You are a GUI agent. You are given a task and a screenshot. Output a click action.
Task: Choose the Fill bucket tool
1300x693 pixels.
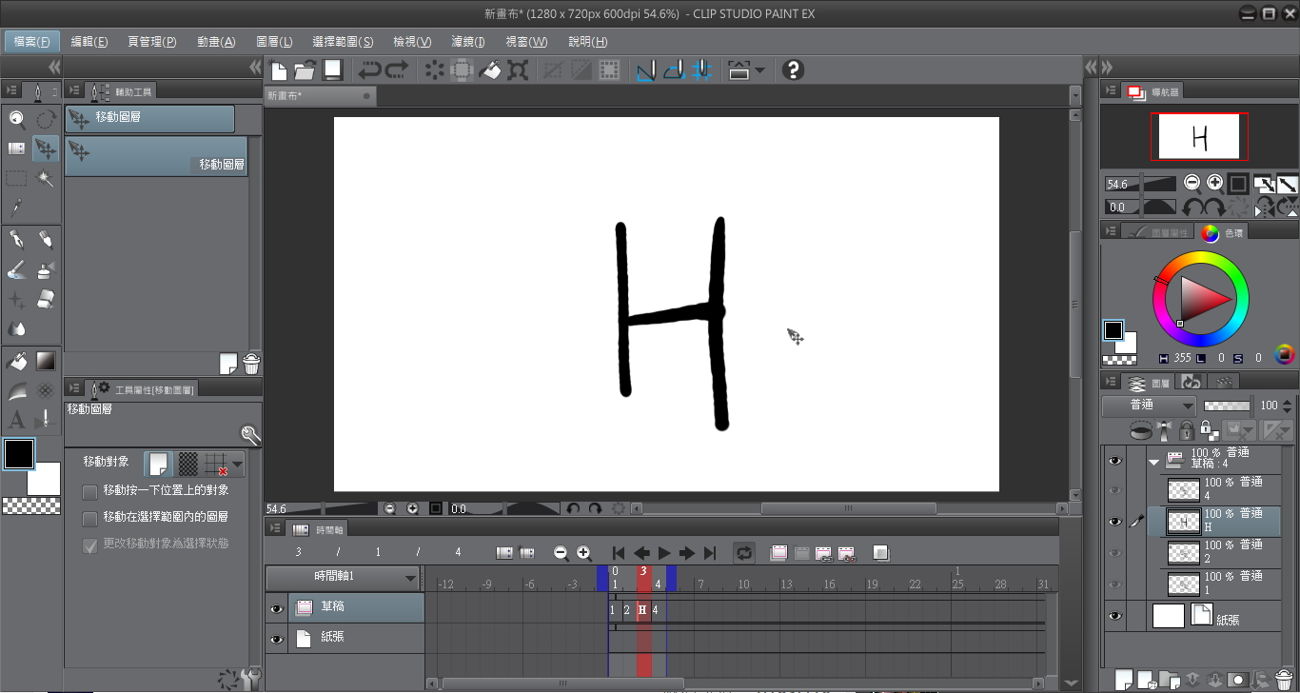point(16,361)
